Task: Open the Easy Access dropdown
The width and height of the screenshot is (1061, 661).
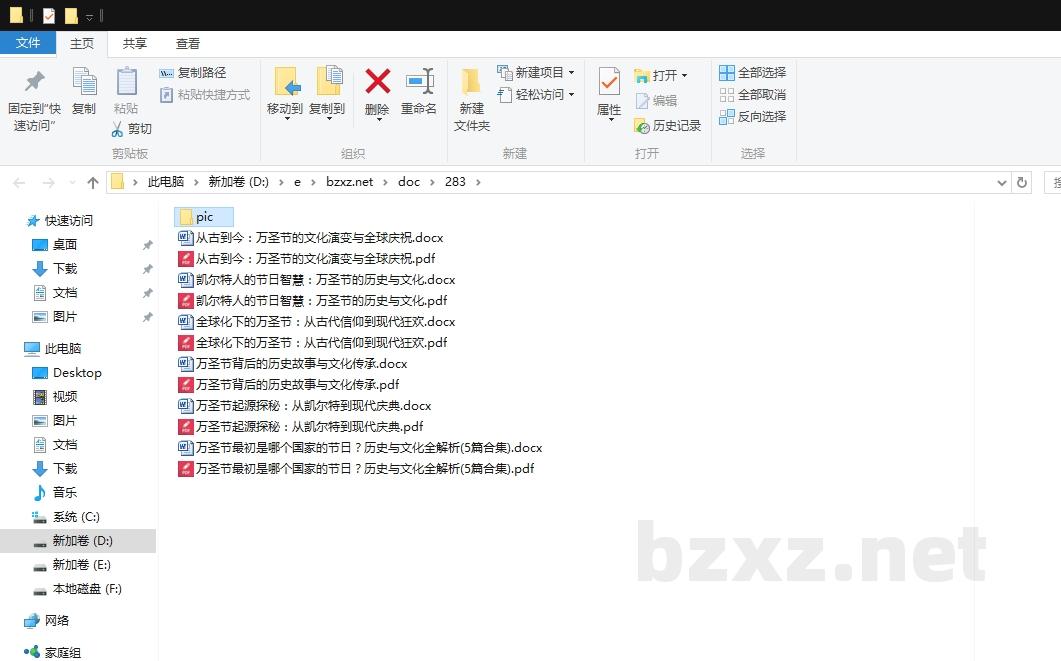Action: [x=571, y=95]
